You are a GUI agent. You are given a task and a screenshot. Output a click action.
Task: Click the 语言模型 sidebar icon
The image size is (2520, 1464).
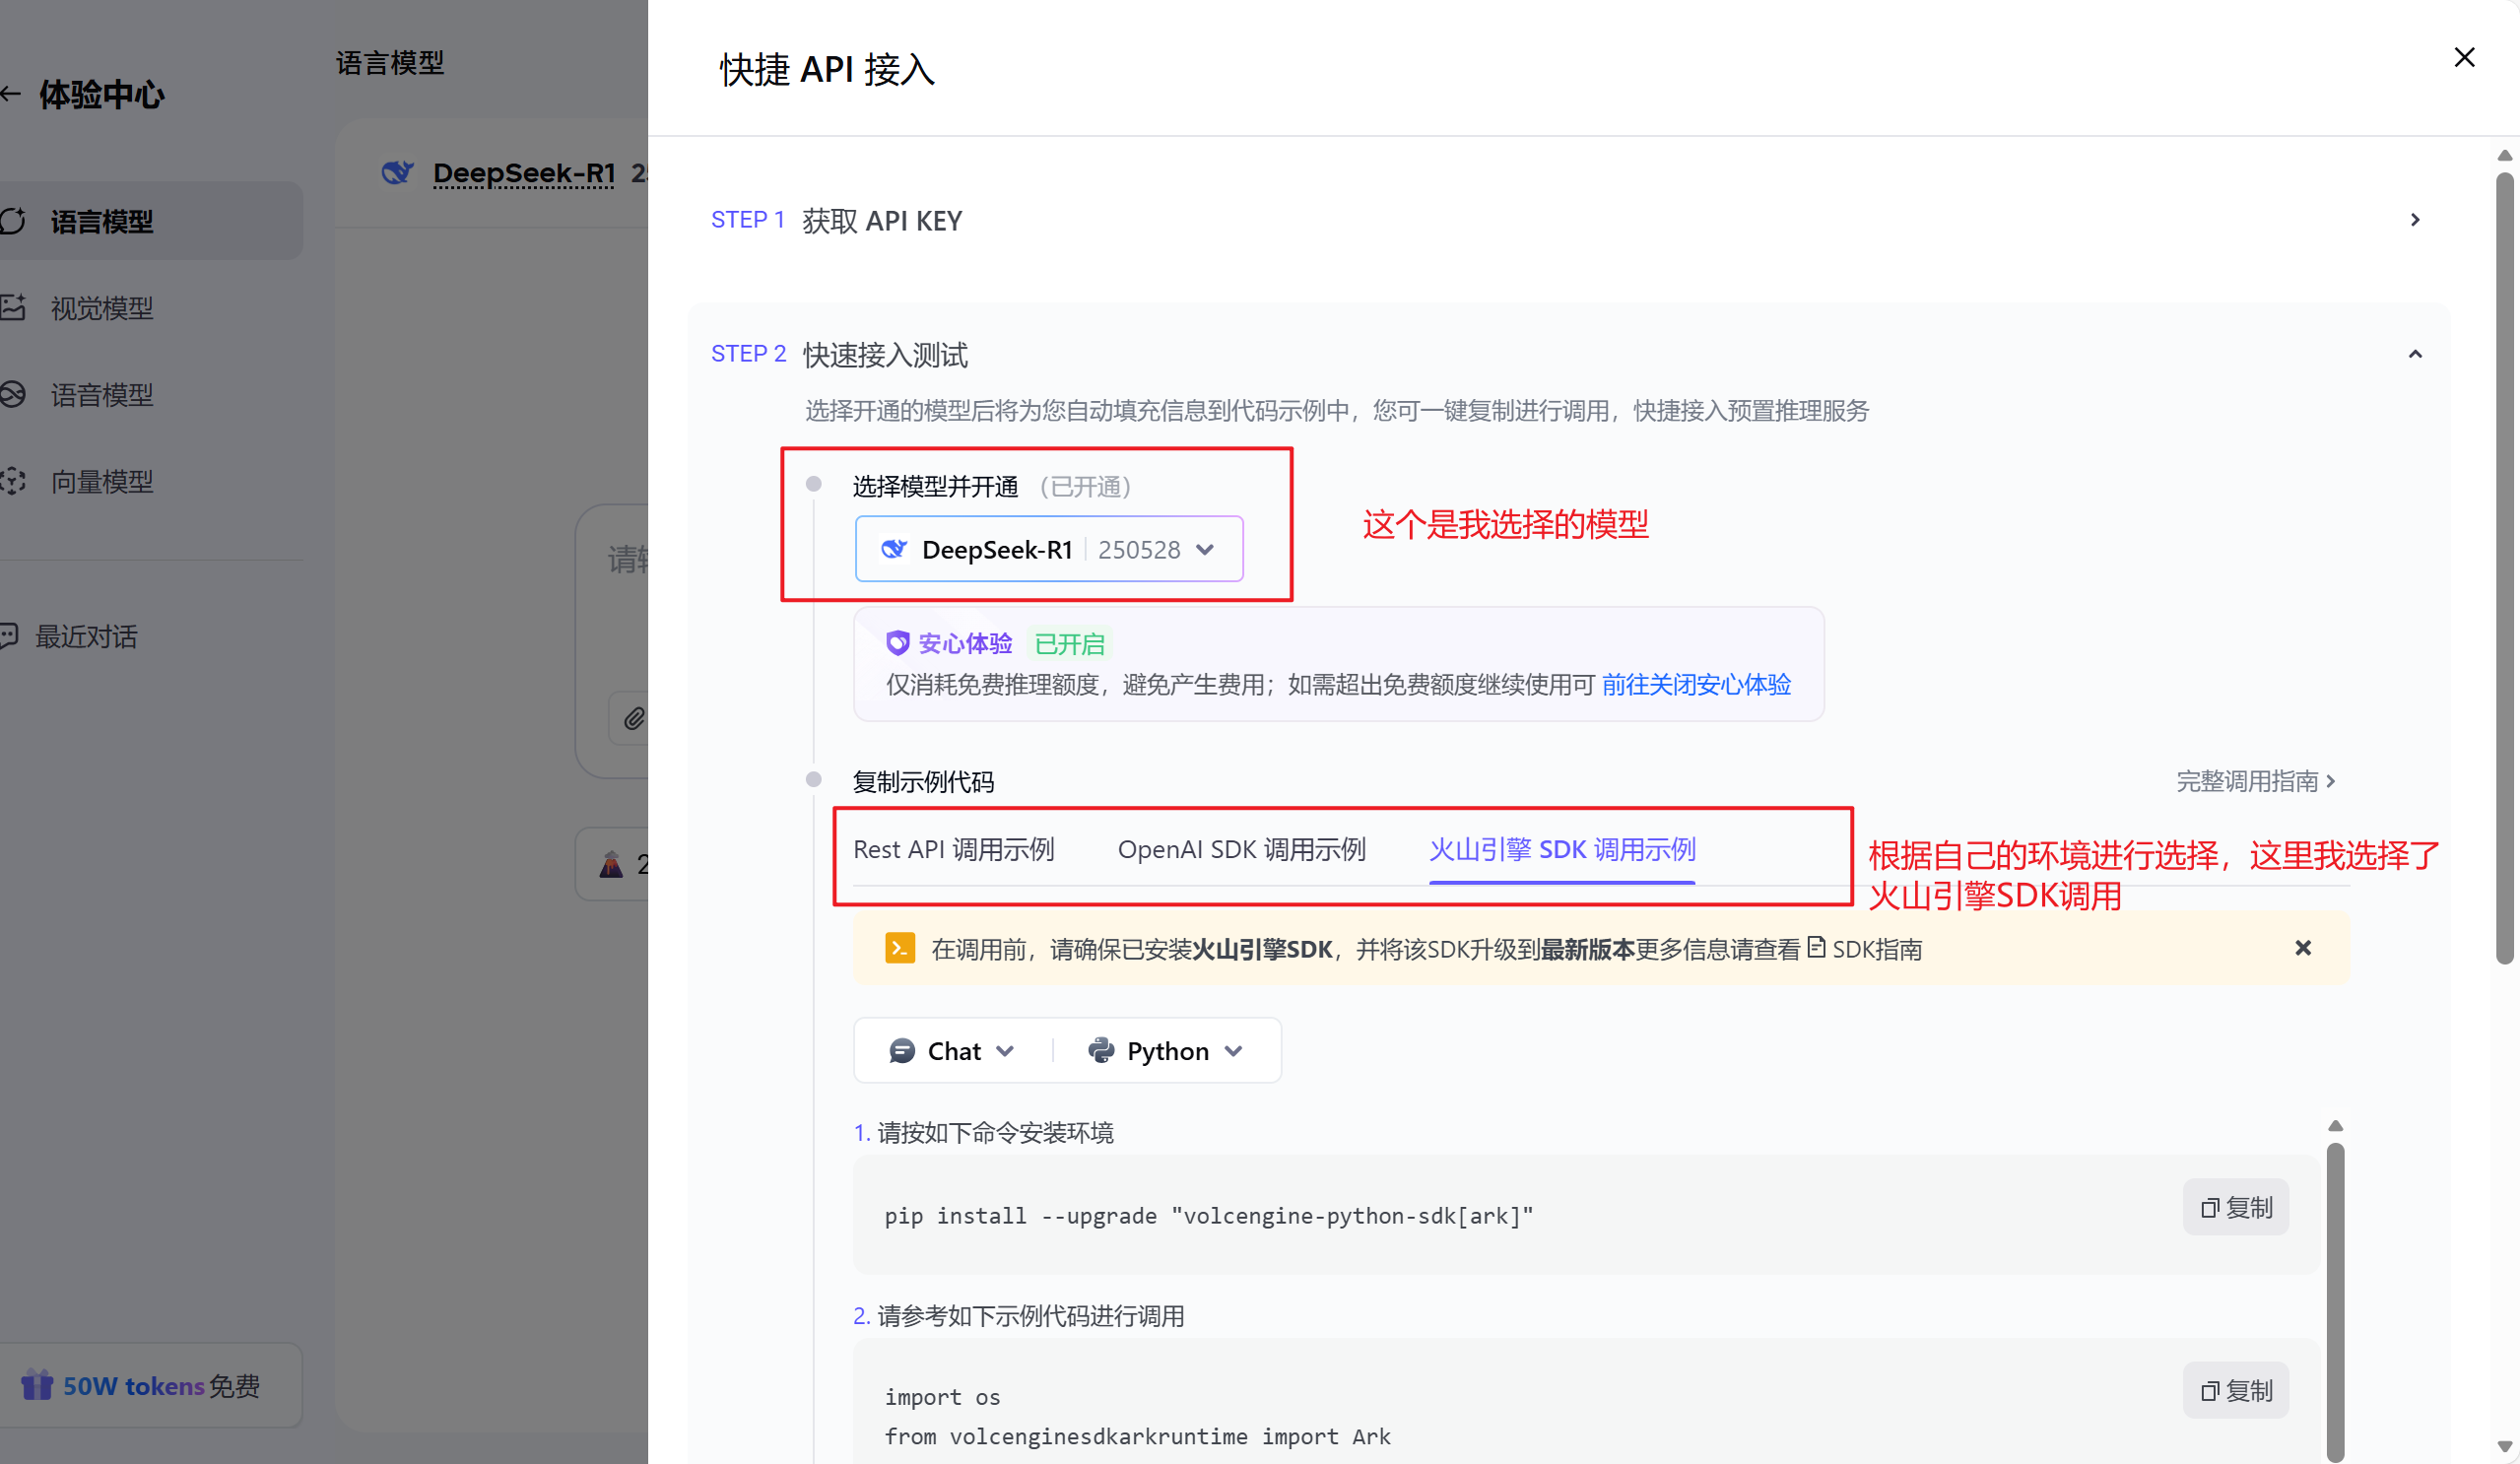pos(13,221)
